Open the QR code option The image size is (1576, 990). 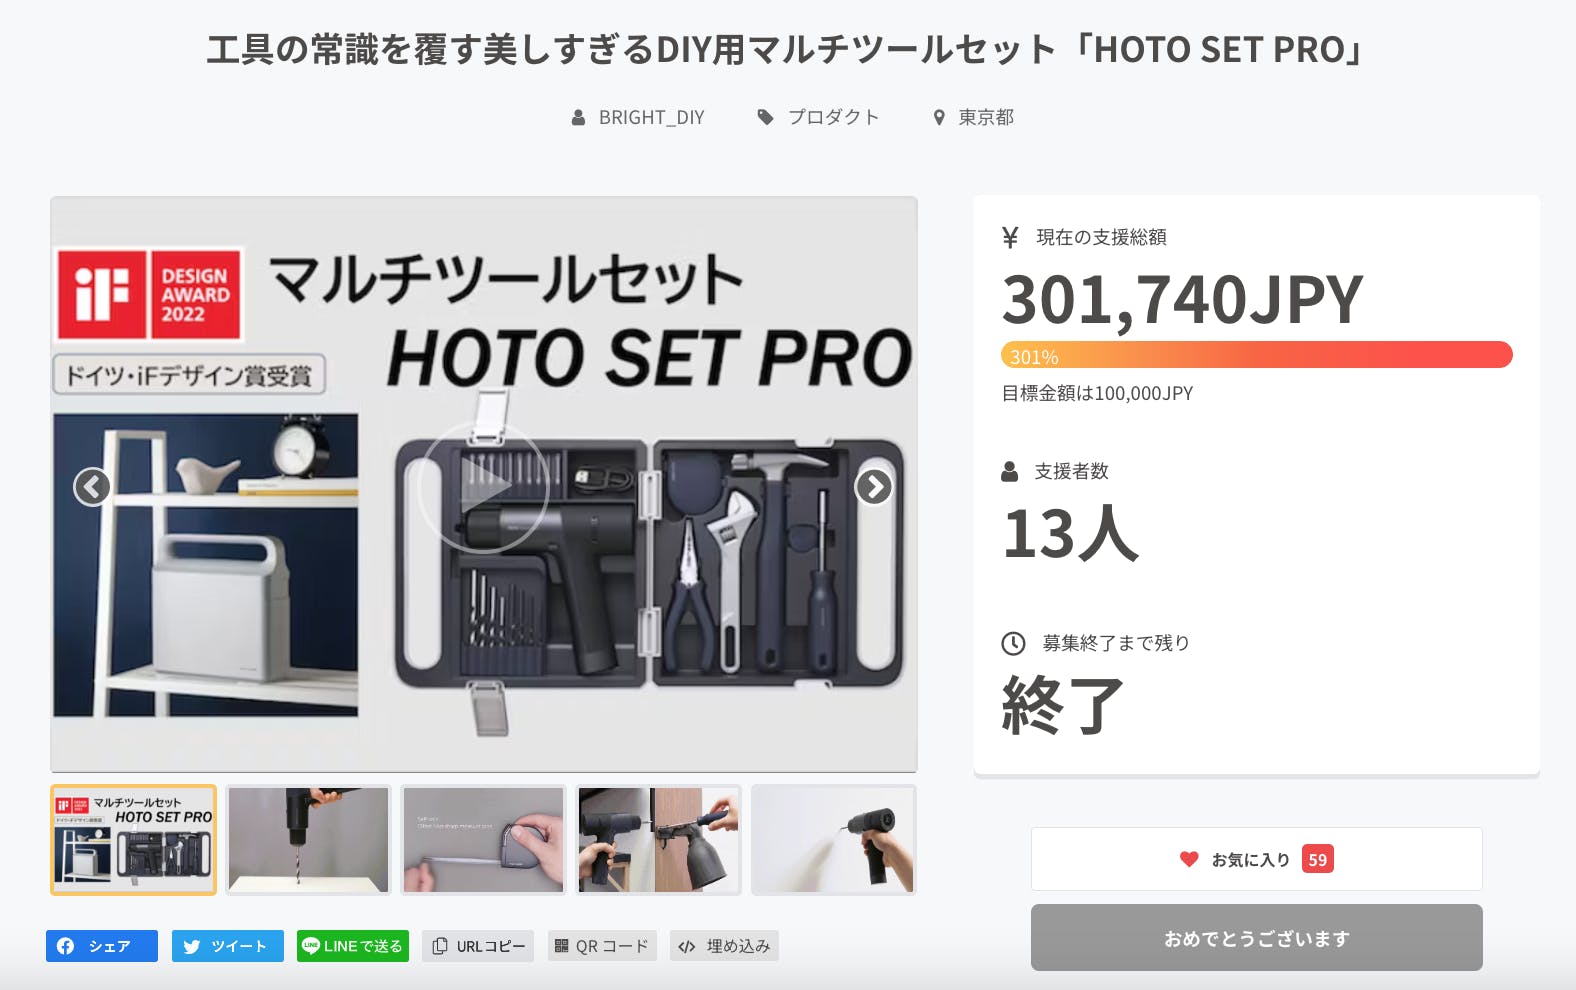(602, 946)
